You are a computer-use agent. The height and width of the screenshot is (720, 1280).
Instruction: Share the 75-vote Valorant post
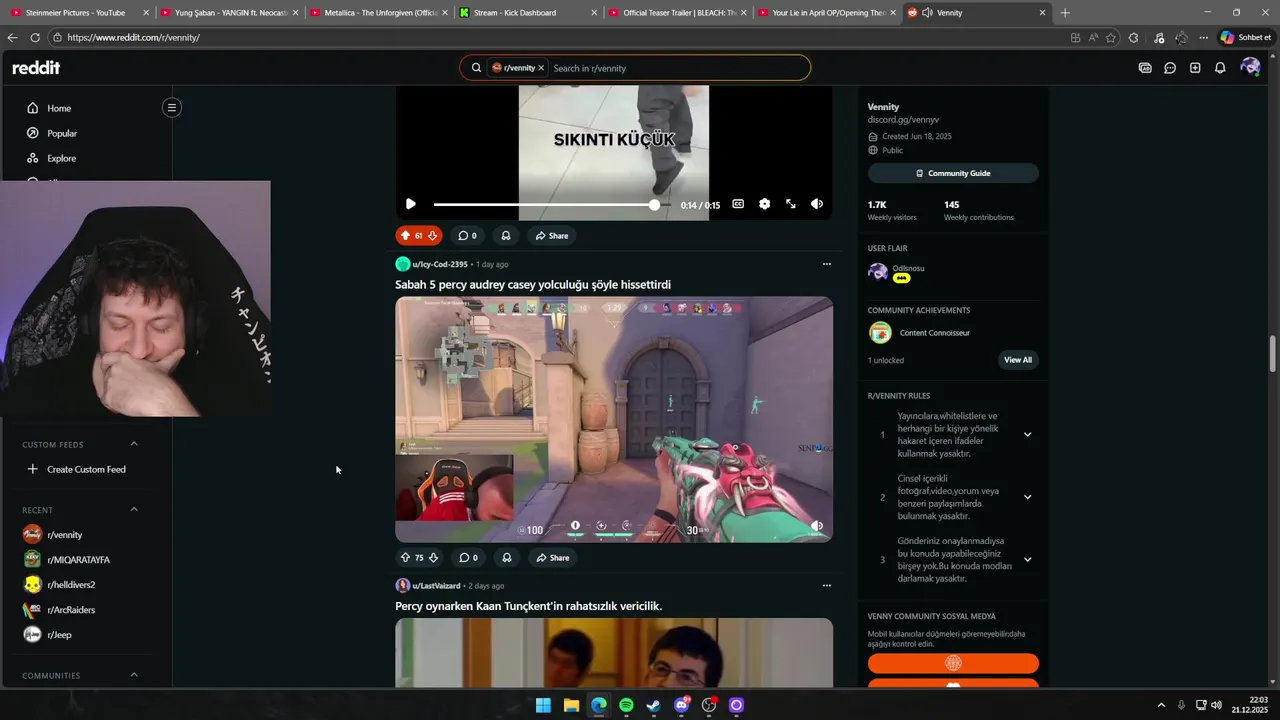coord(551,558)
